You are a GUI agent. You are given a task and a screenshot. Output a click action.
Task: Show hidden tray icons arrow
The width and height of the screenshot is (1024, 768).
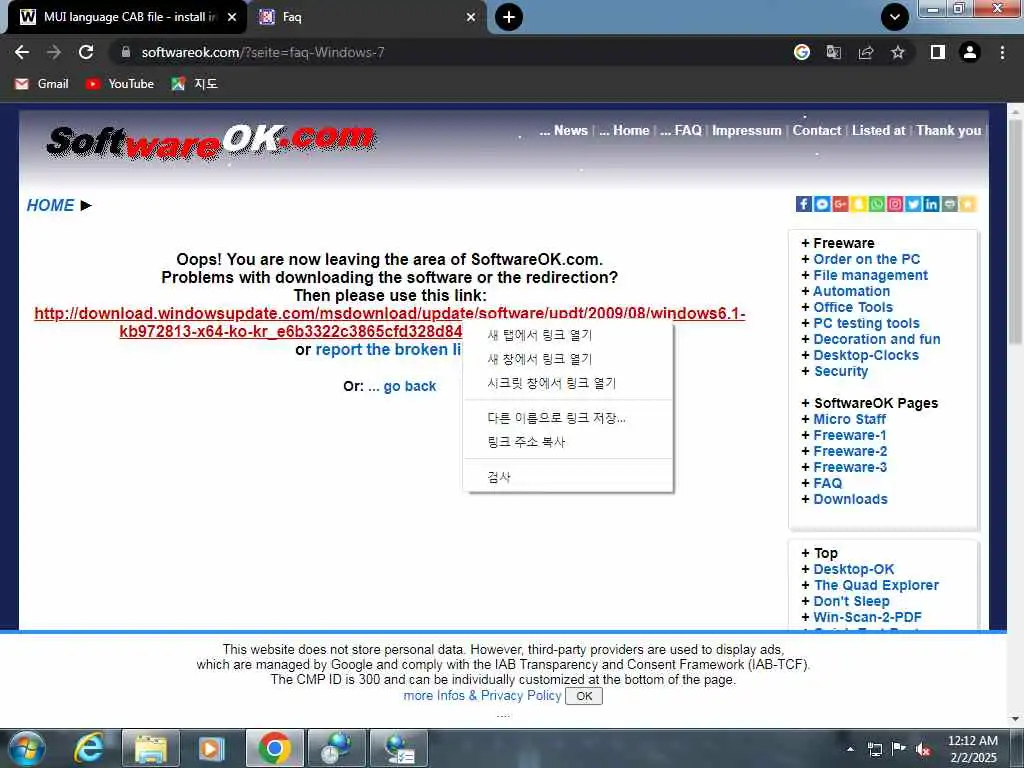pyautogui.click(x=850, y=749)
